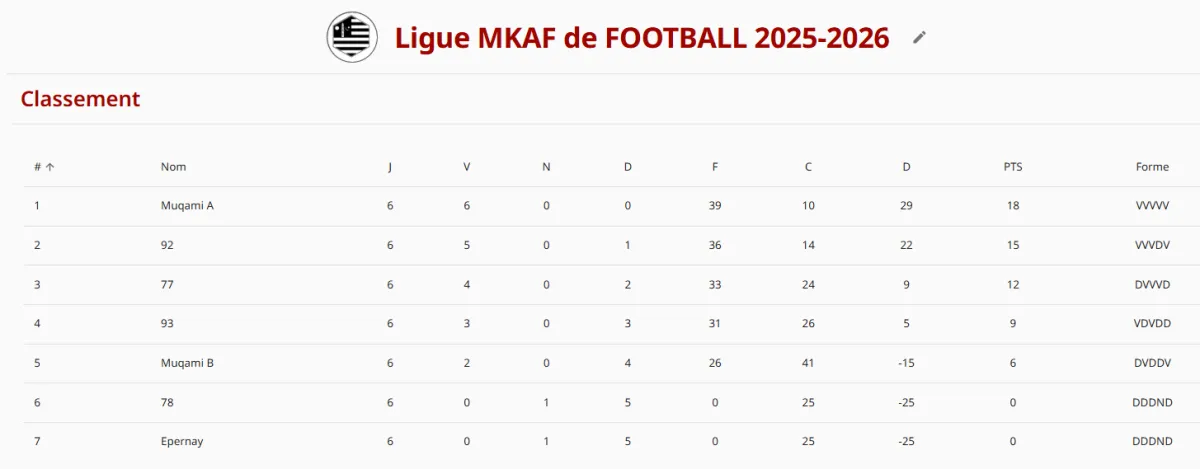Sort table by Nom column header
This screenshot has height=469, width=1200.
click(173, 167)
